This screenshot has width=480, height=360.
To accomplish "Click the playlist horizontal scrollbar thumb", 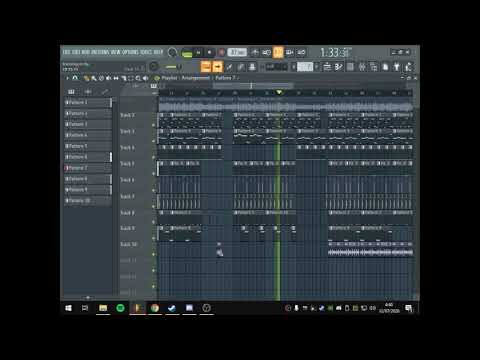I will pyautogui.click(x=253, y=86).
